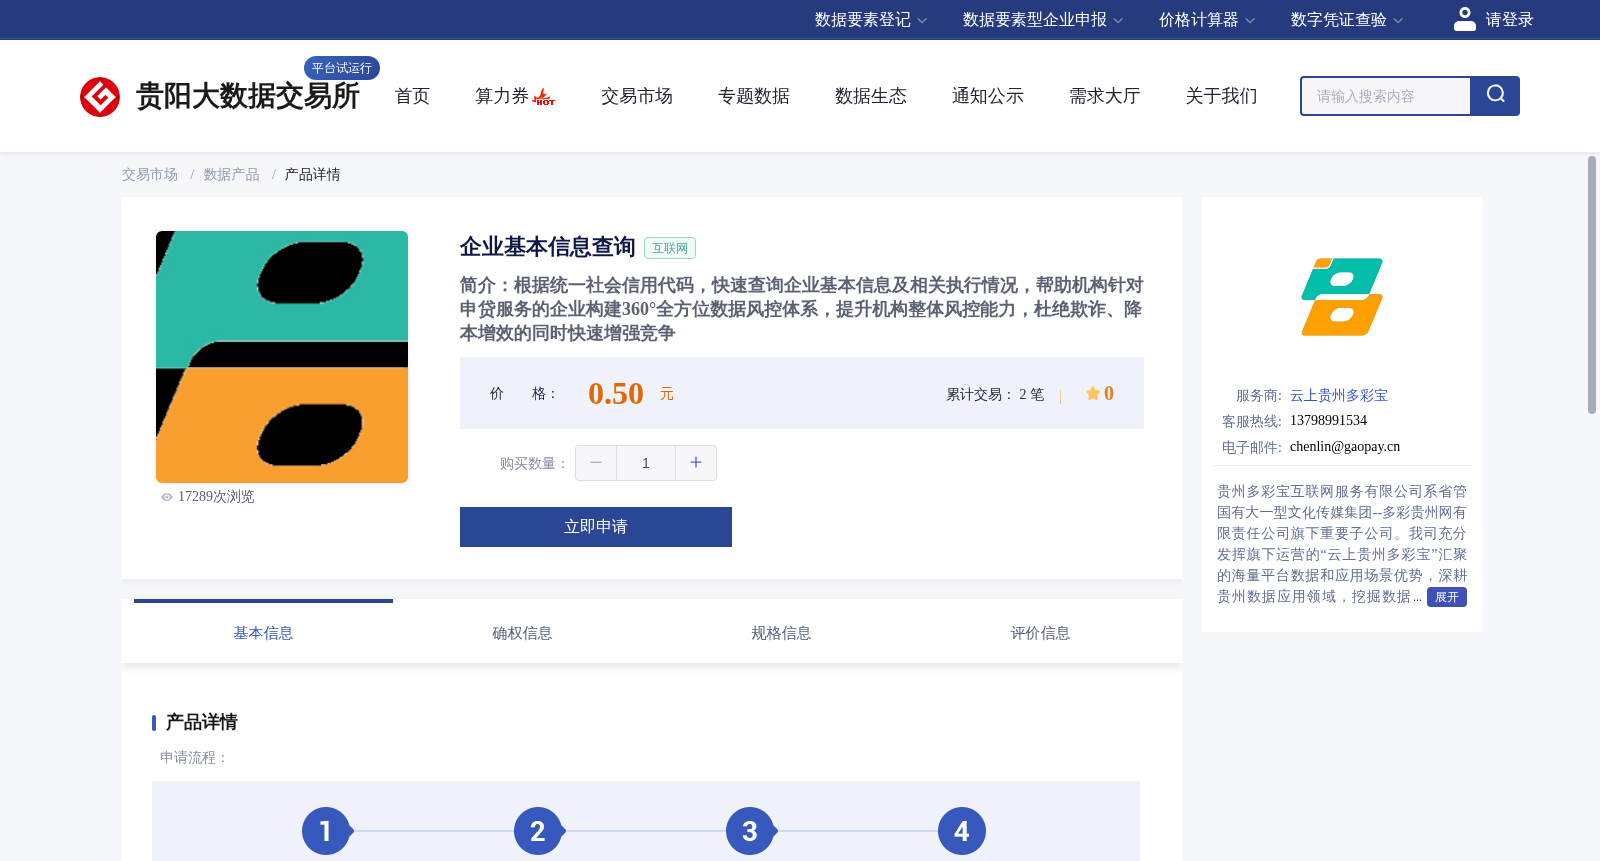Click the 平台试运行 badge

click(x=342, y=68)
